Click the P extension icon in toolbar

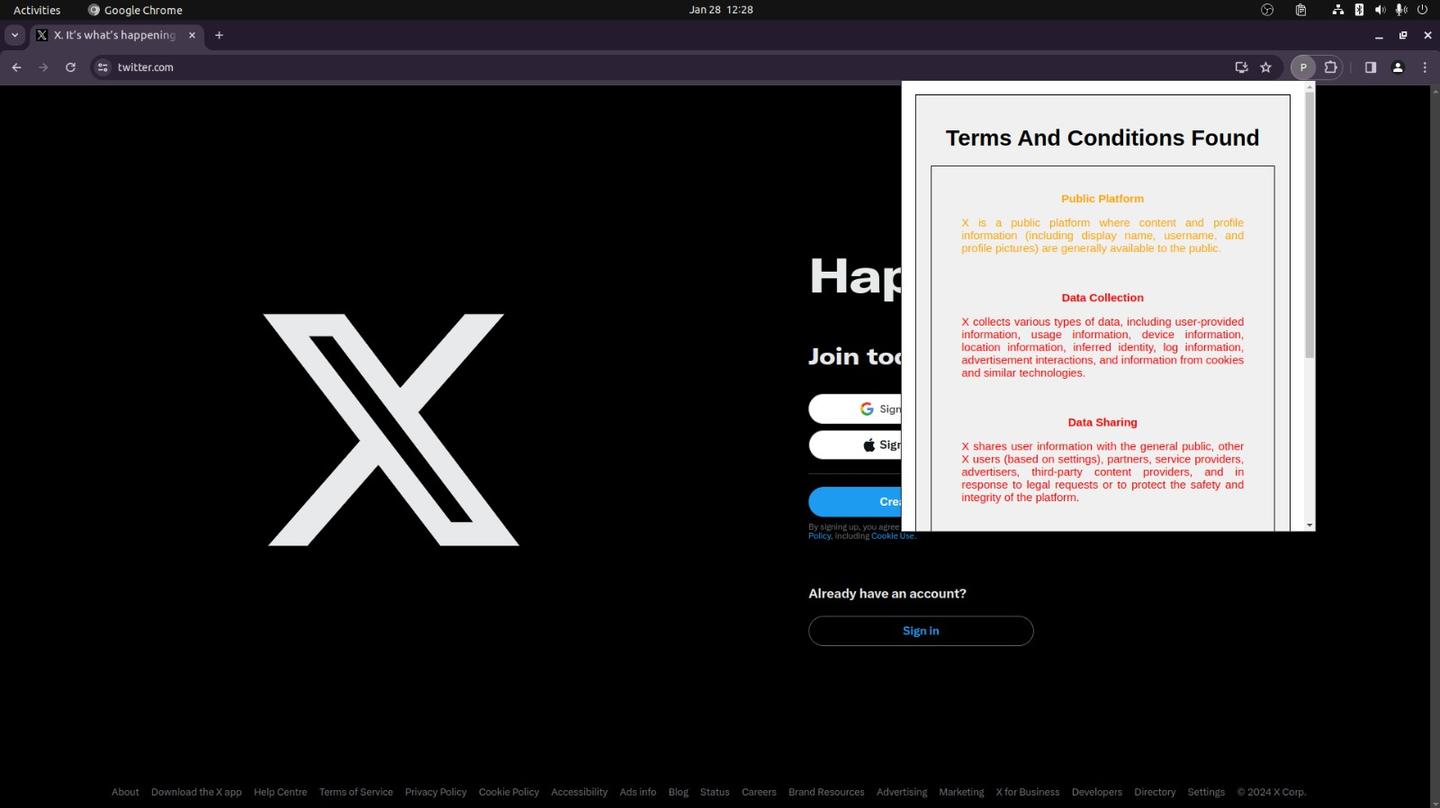coord(1303,67)
